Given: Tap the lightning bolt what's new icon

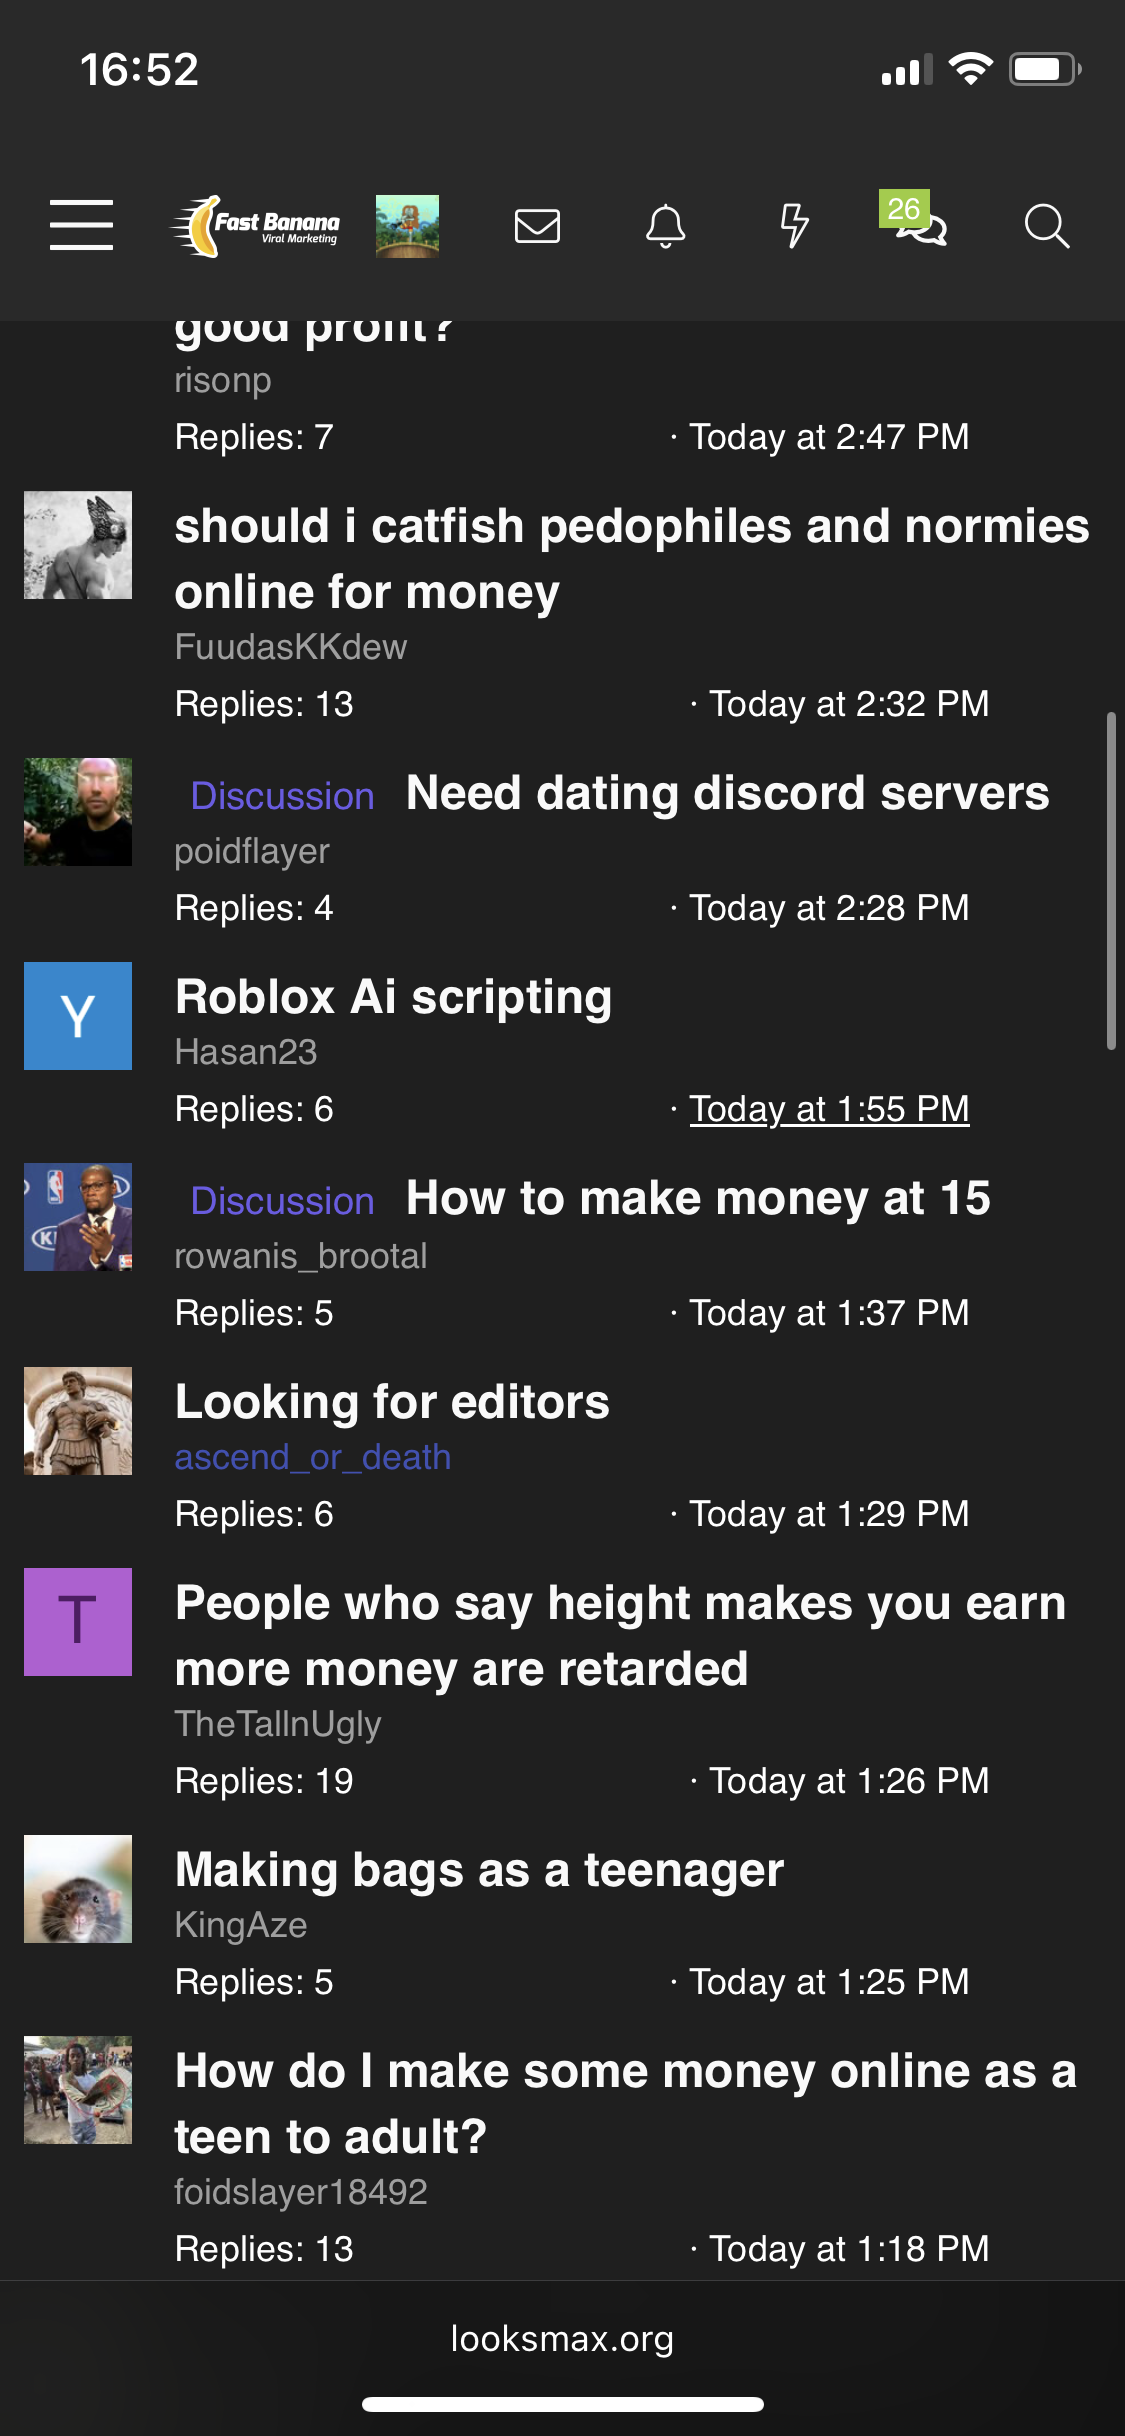Looking at the screenshot, I should 794,226.
